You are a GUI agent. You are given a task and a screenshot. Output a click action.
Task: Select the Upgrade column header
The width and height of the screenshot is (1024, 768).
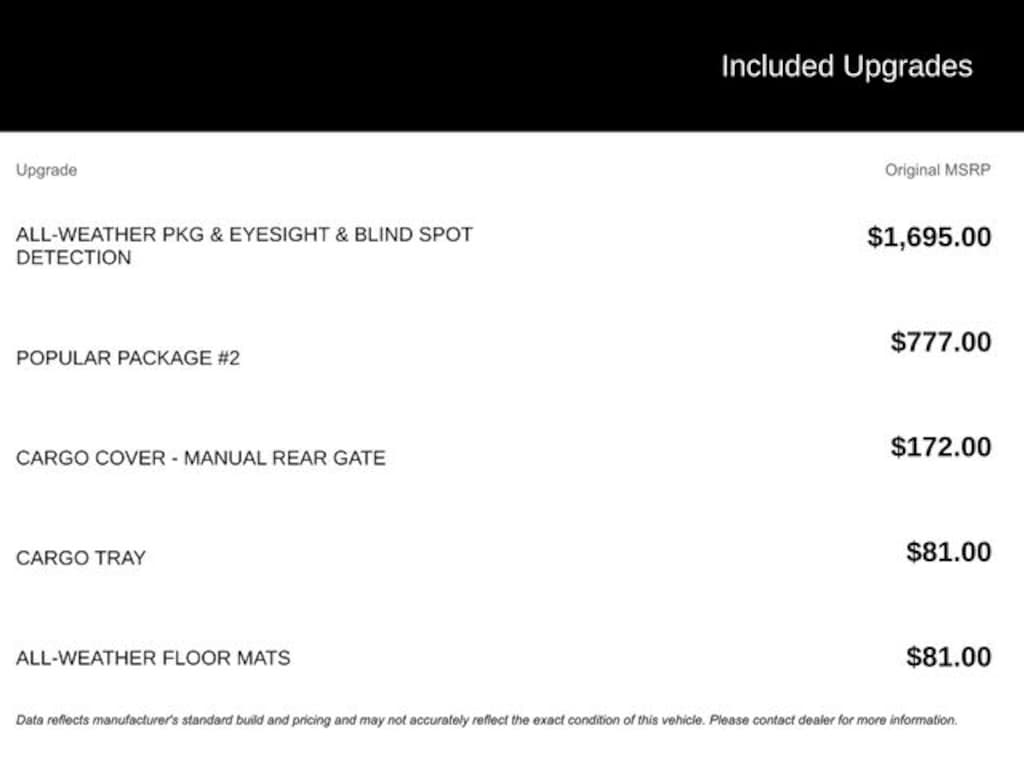pos(46,170)
